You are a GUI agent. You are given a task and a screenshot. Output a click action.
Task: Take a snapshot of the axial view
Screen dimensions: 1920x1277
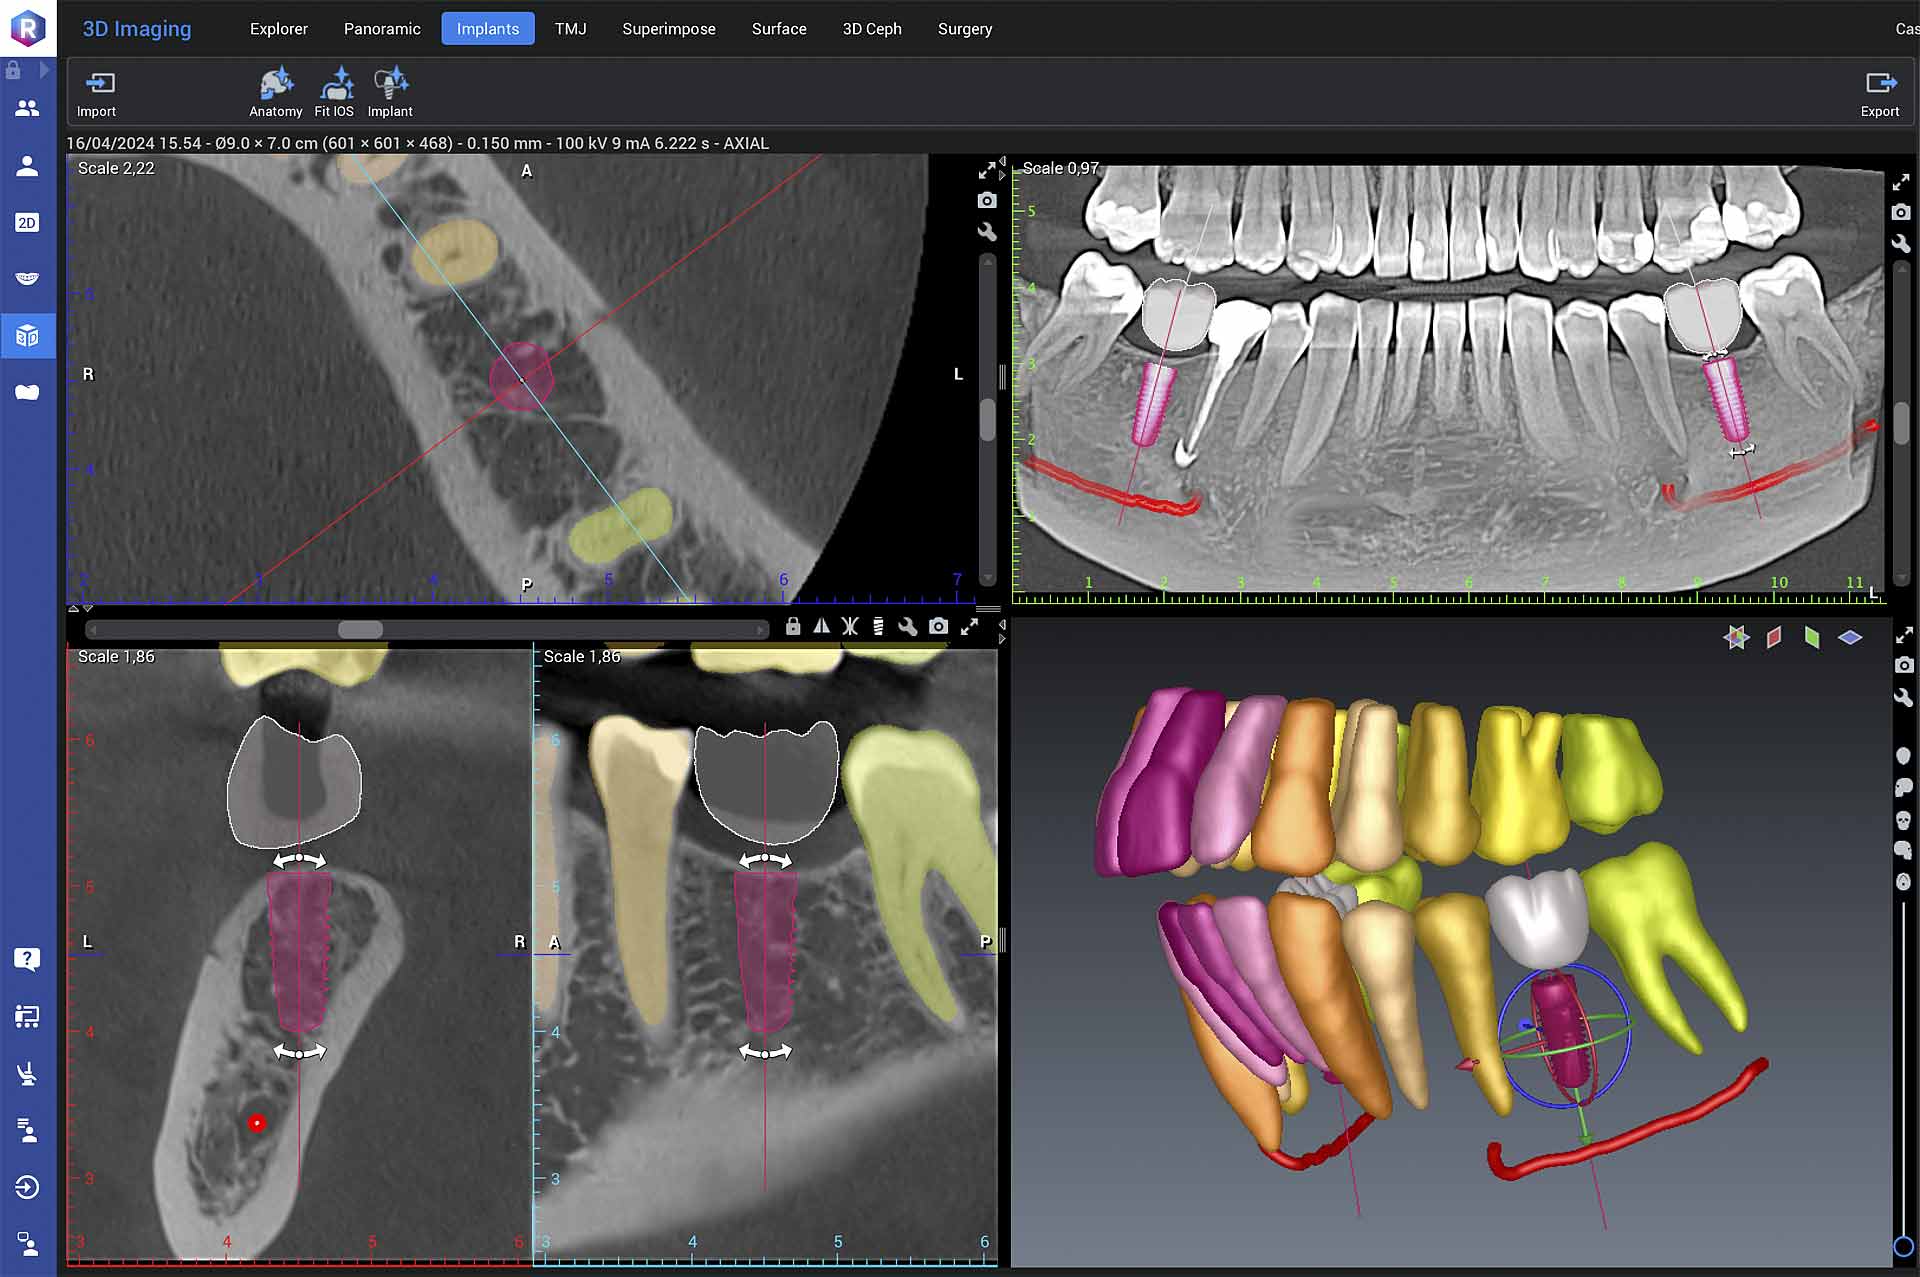pyautogui.click(x=987, y=201)
